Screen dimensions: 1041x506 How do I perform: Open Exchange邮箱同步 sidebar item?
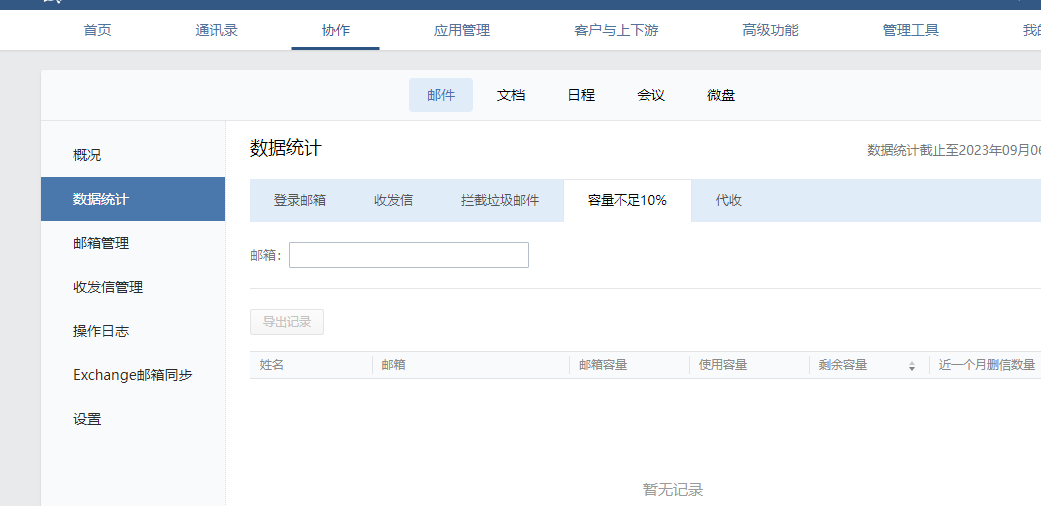pyautogui.click(x=133, y=375)
